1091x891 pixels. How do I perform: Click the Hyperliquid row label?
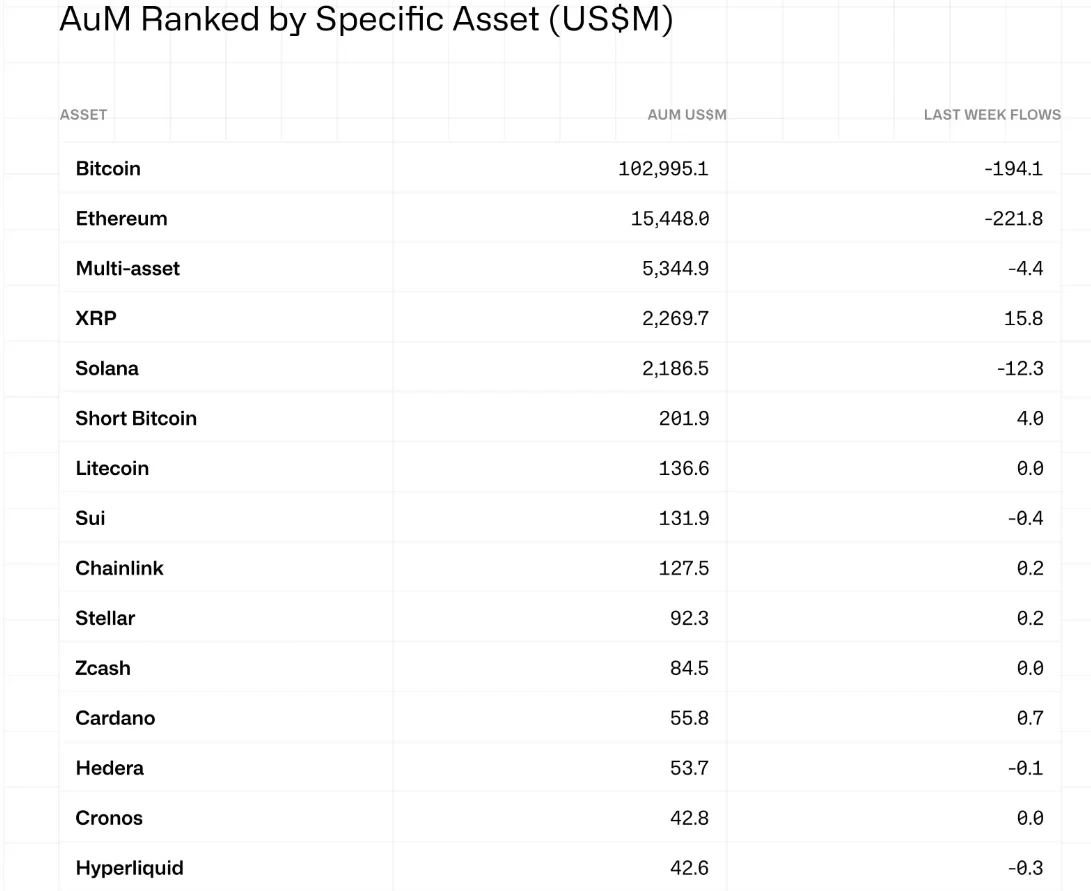[129, 869]
